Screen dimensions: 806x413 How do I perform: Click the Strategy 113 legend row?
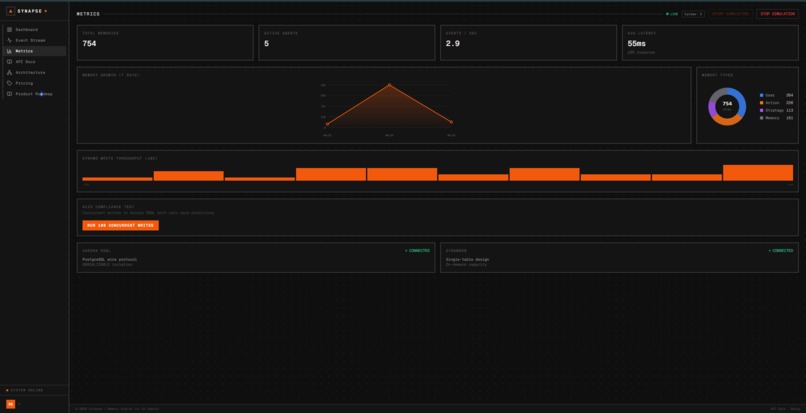(x=776, y=111)
